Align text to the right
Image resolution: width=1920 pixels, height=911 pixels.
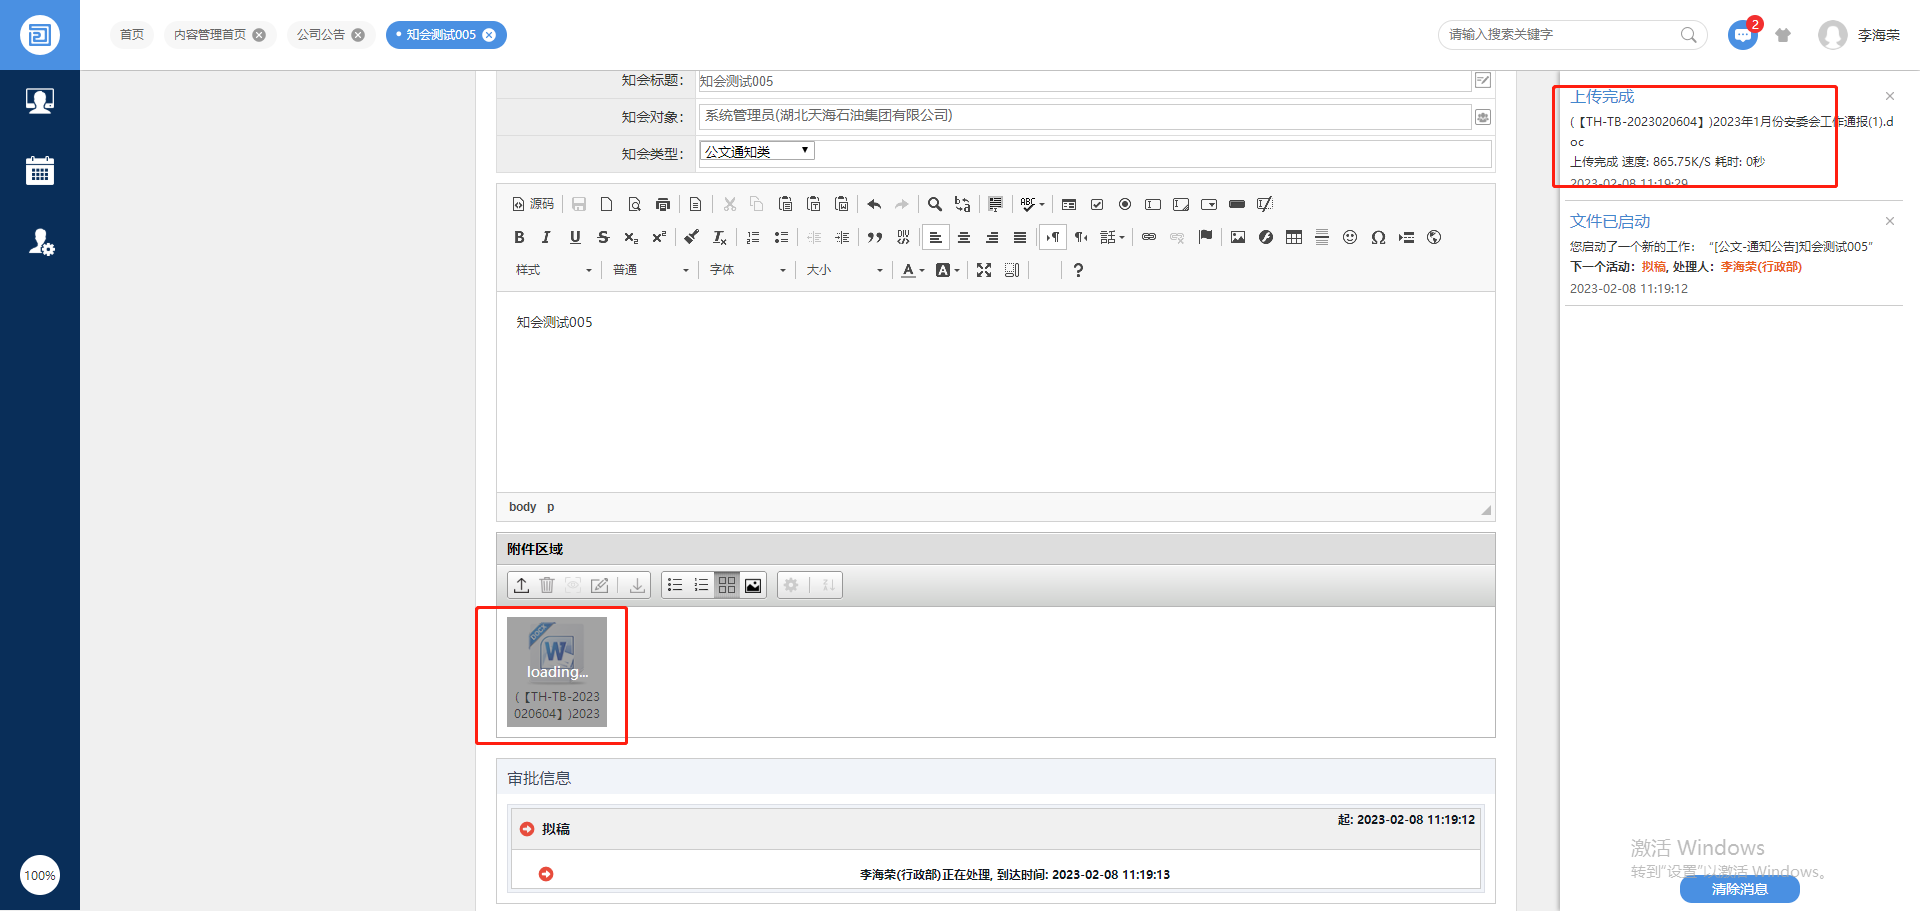992,237
